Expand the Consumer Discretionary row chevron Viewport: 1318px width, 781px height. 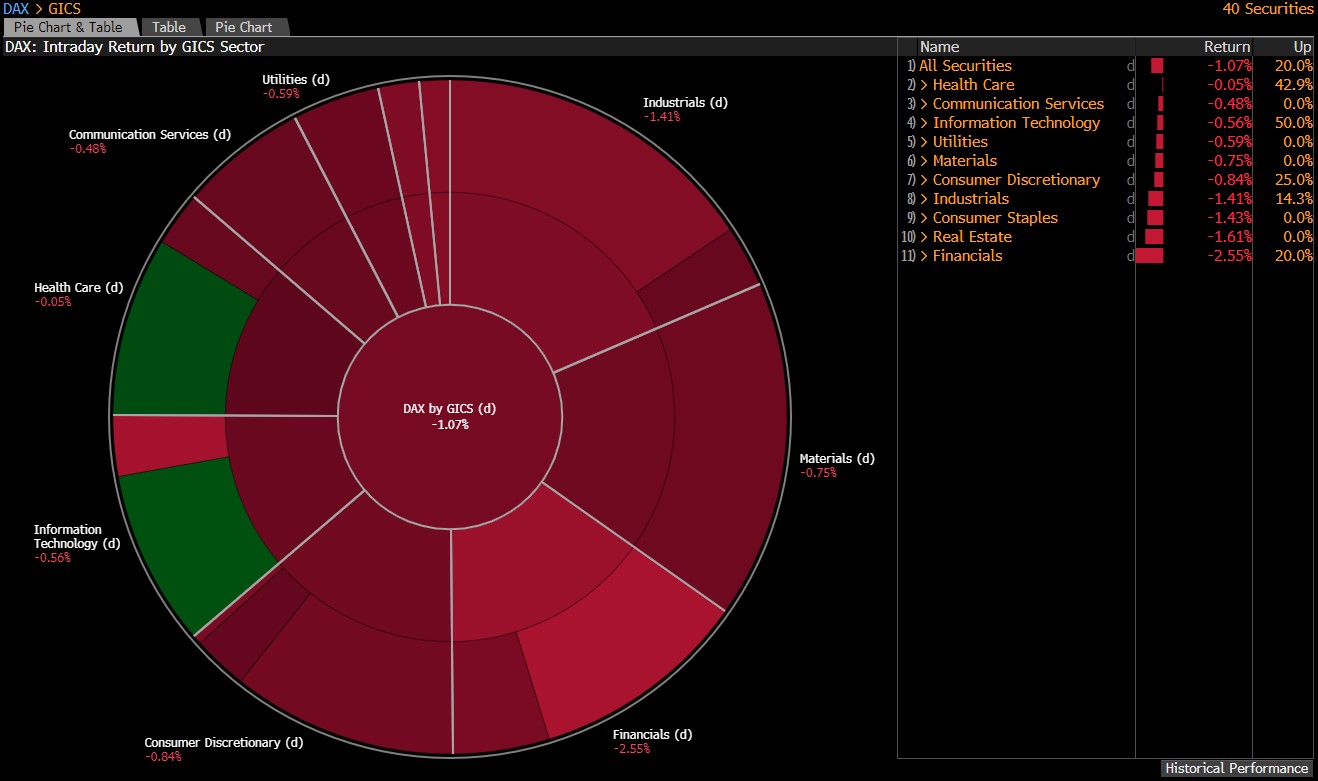click(x=924, y=180)
